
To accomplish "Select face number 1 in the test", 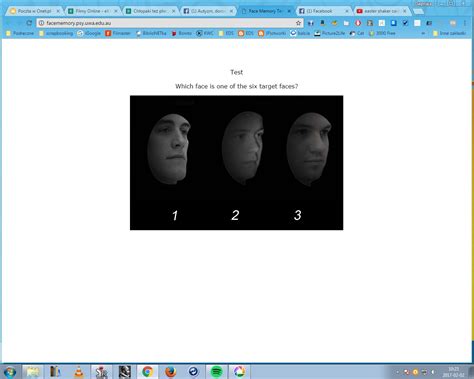I will coord(169,149).
